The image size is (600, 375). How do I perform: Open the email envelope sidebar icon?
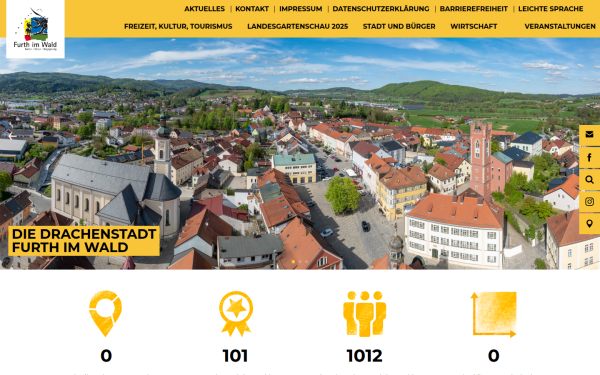pos(589,135)
